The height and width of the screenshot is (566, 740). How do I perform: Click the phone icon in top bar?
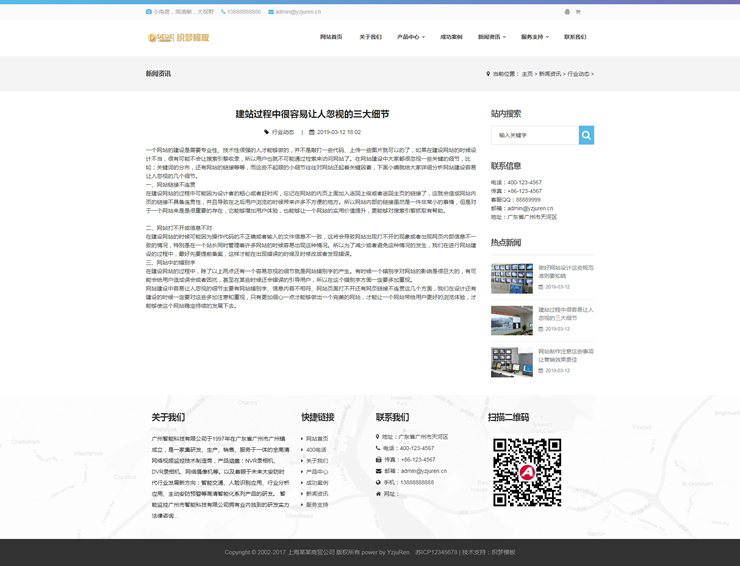click(x=223, y=12)
